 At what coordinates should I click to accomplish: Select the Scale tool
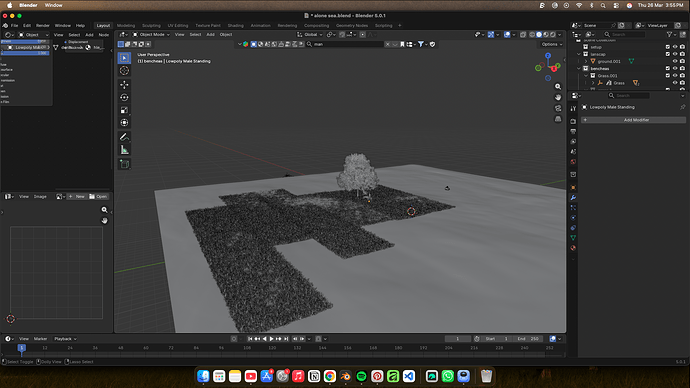(125, 110)
